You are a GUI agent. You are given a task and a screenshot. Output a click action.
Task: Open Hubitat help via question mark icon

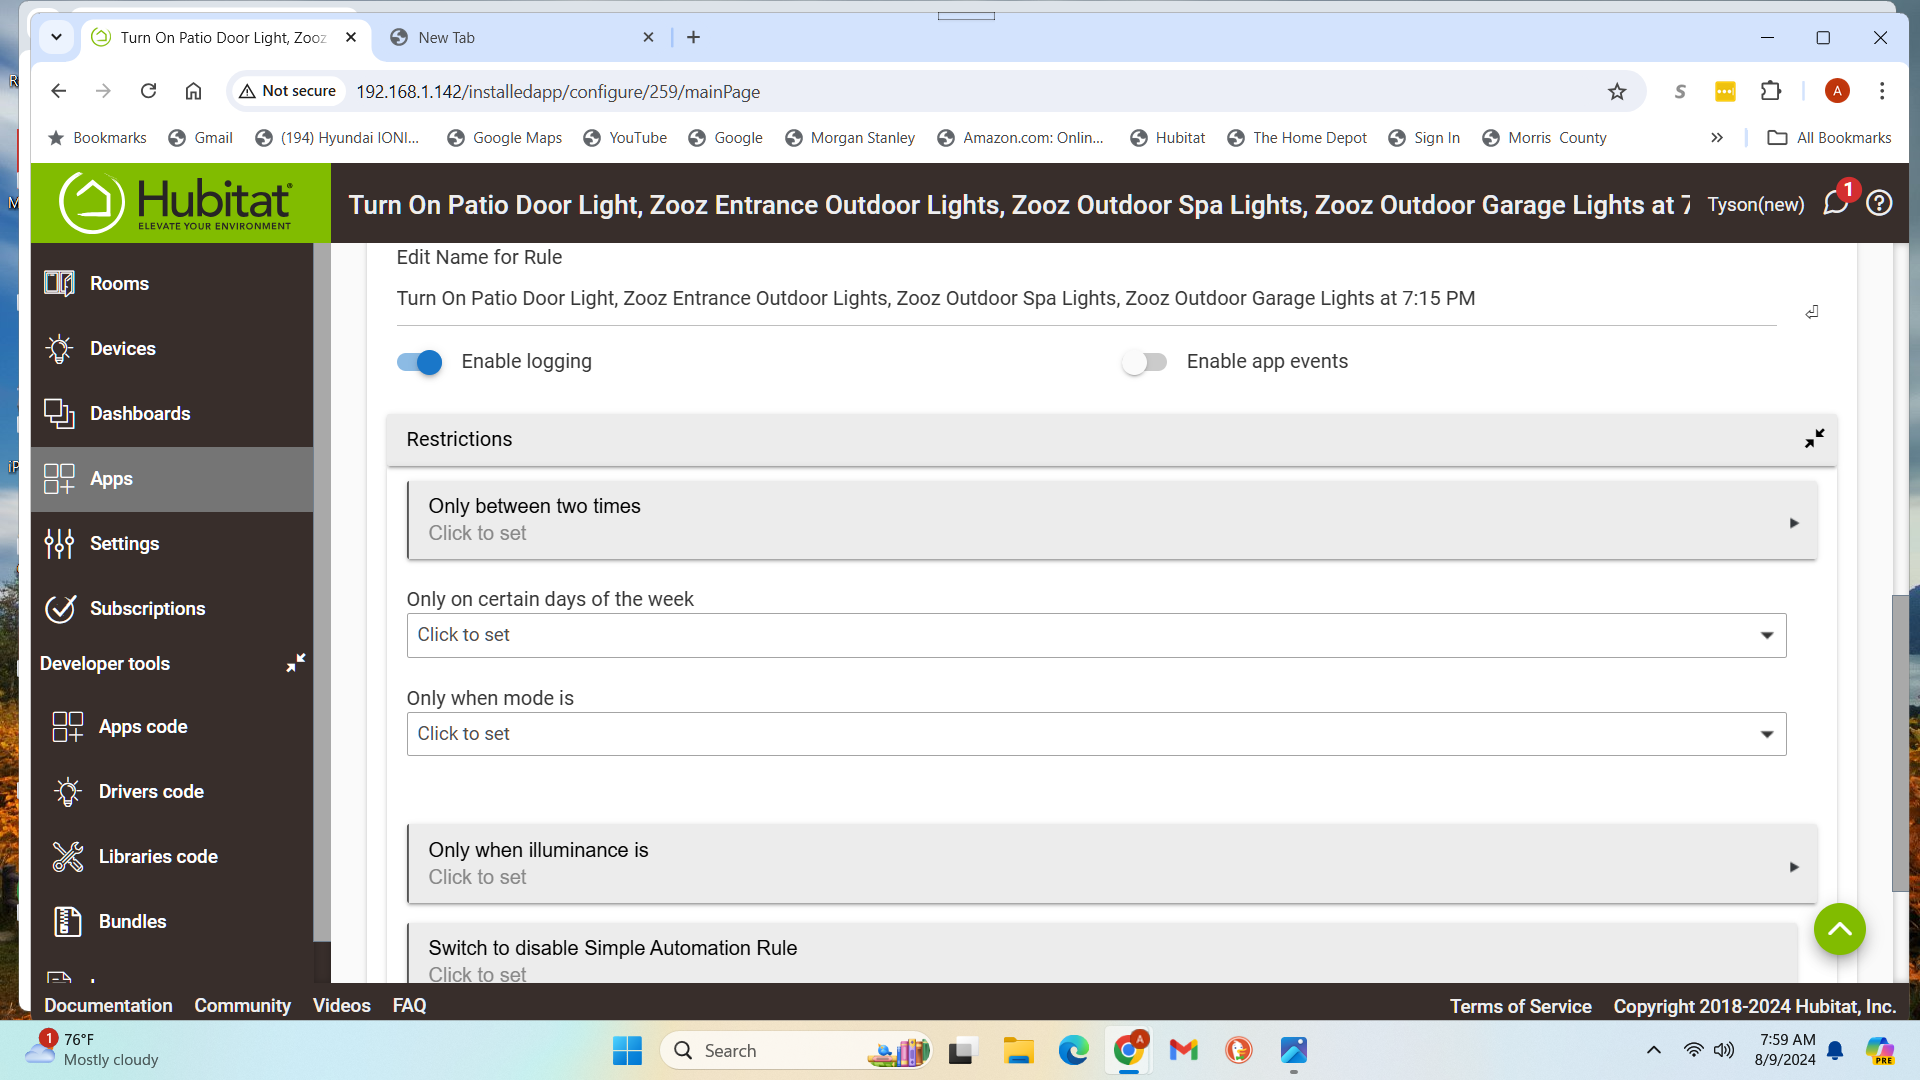pyautogui.click(x=1880, y=203)
